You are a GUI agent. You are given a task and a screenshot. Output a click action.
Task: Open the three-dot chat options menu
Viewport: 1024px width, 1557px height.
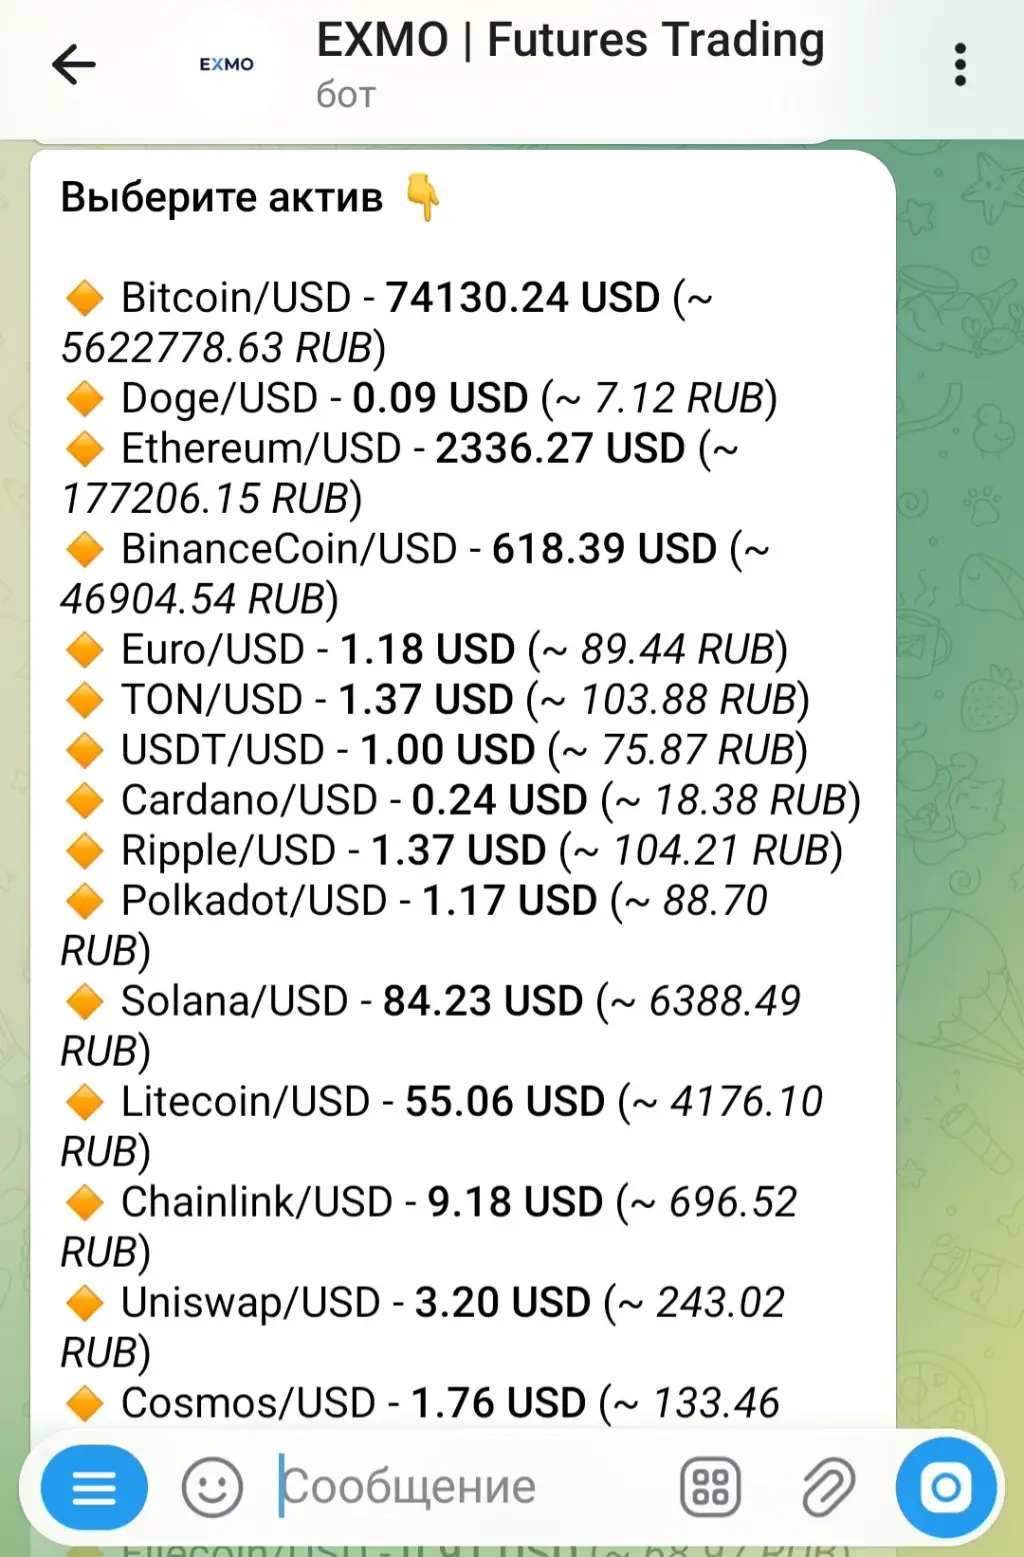(x=960, y=65)
